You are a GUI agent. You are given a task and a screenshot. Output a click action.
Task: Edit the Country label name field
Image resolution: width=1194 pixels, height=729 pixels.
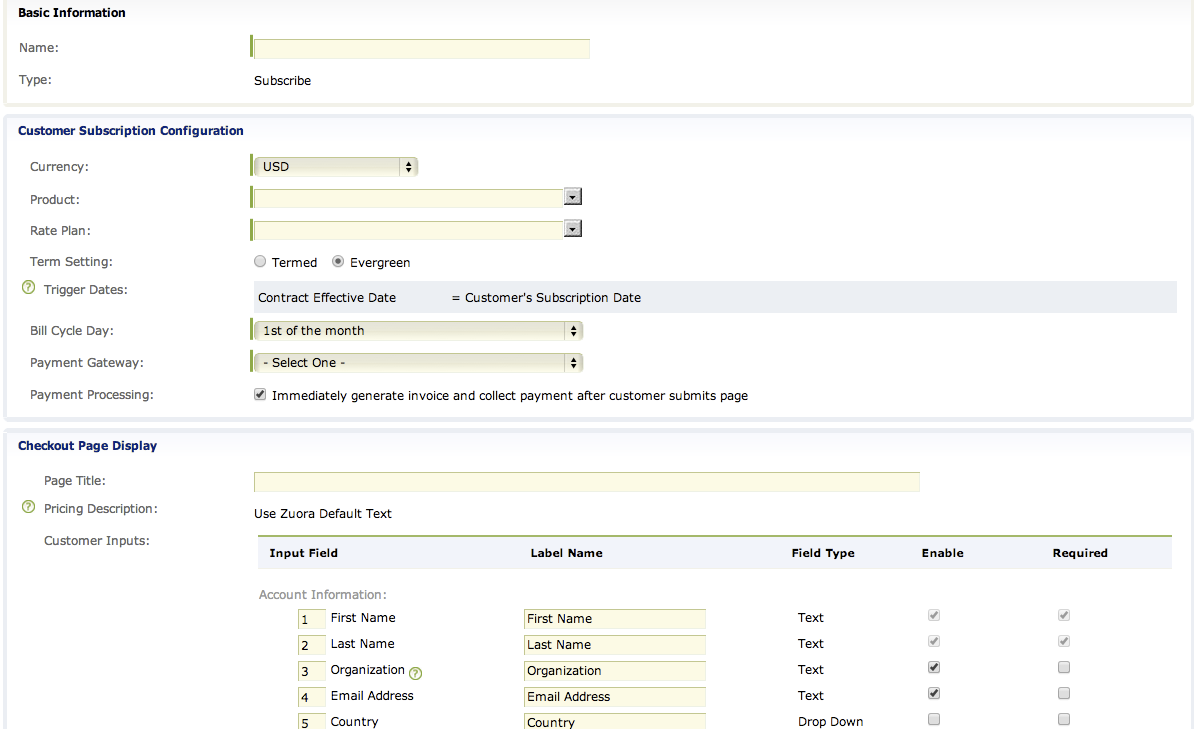point(615,721)
